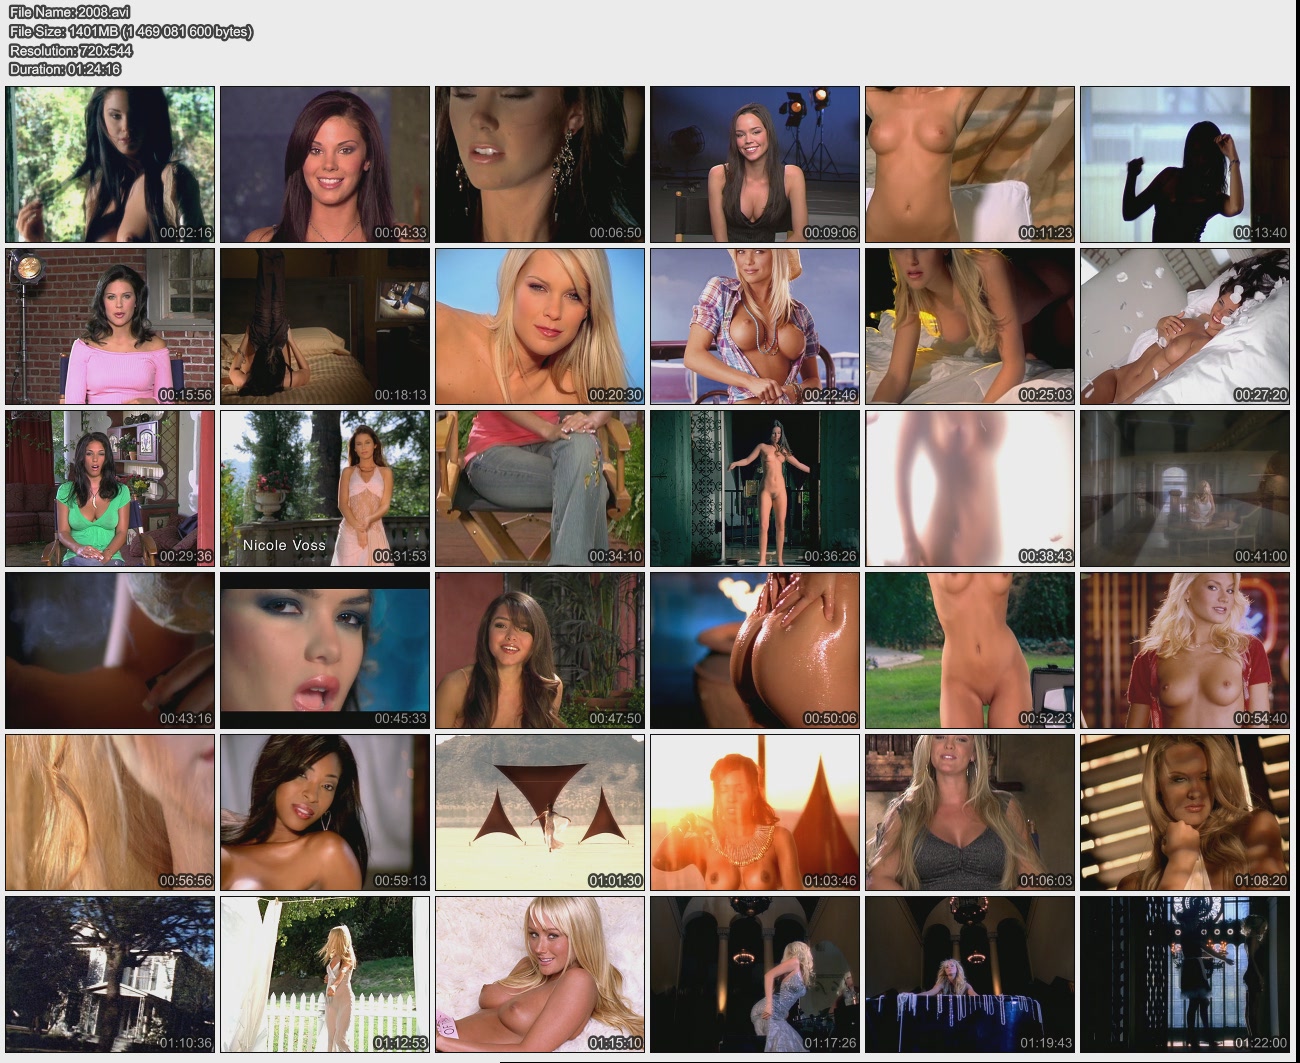Open the bedroom frame at 00:18:13

[325, 326]
